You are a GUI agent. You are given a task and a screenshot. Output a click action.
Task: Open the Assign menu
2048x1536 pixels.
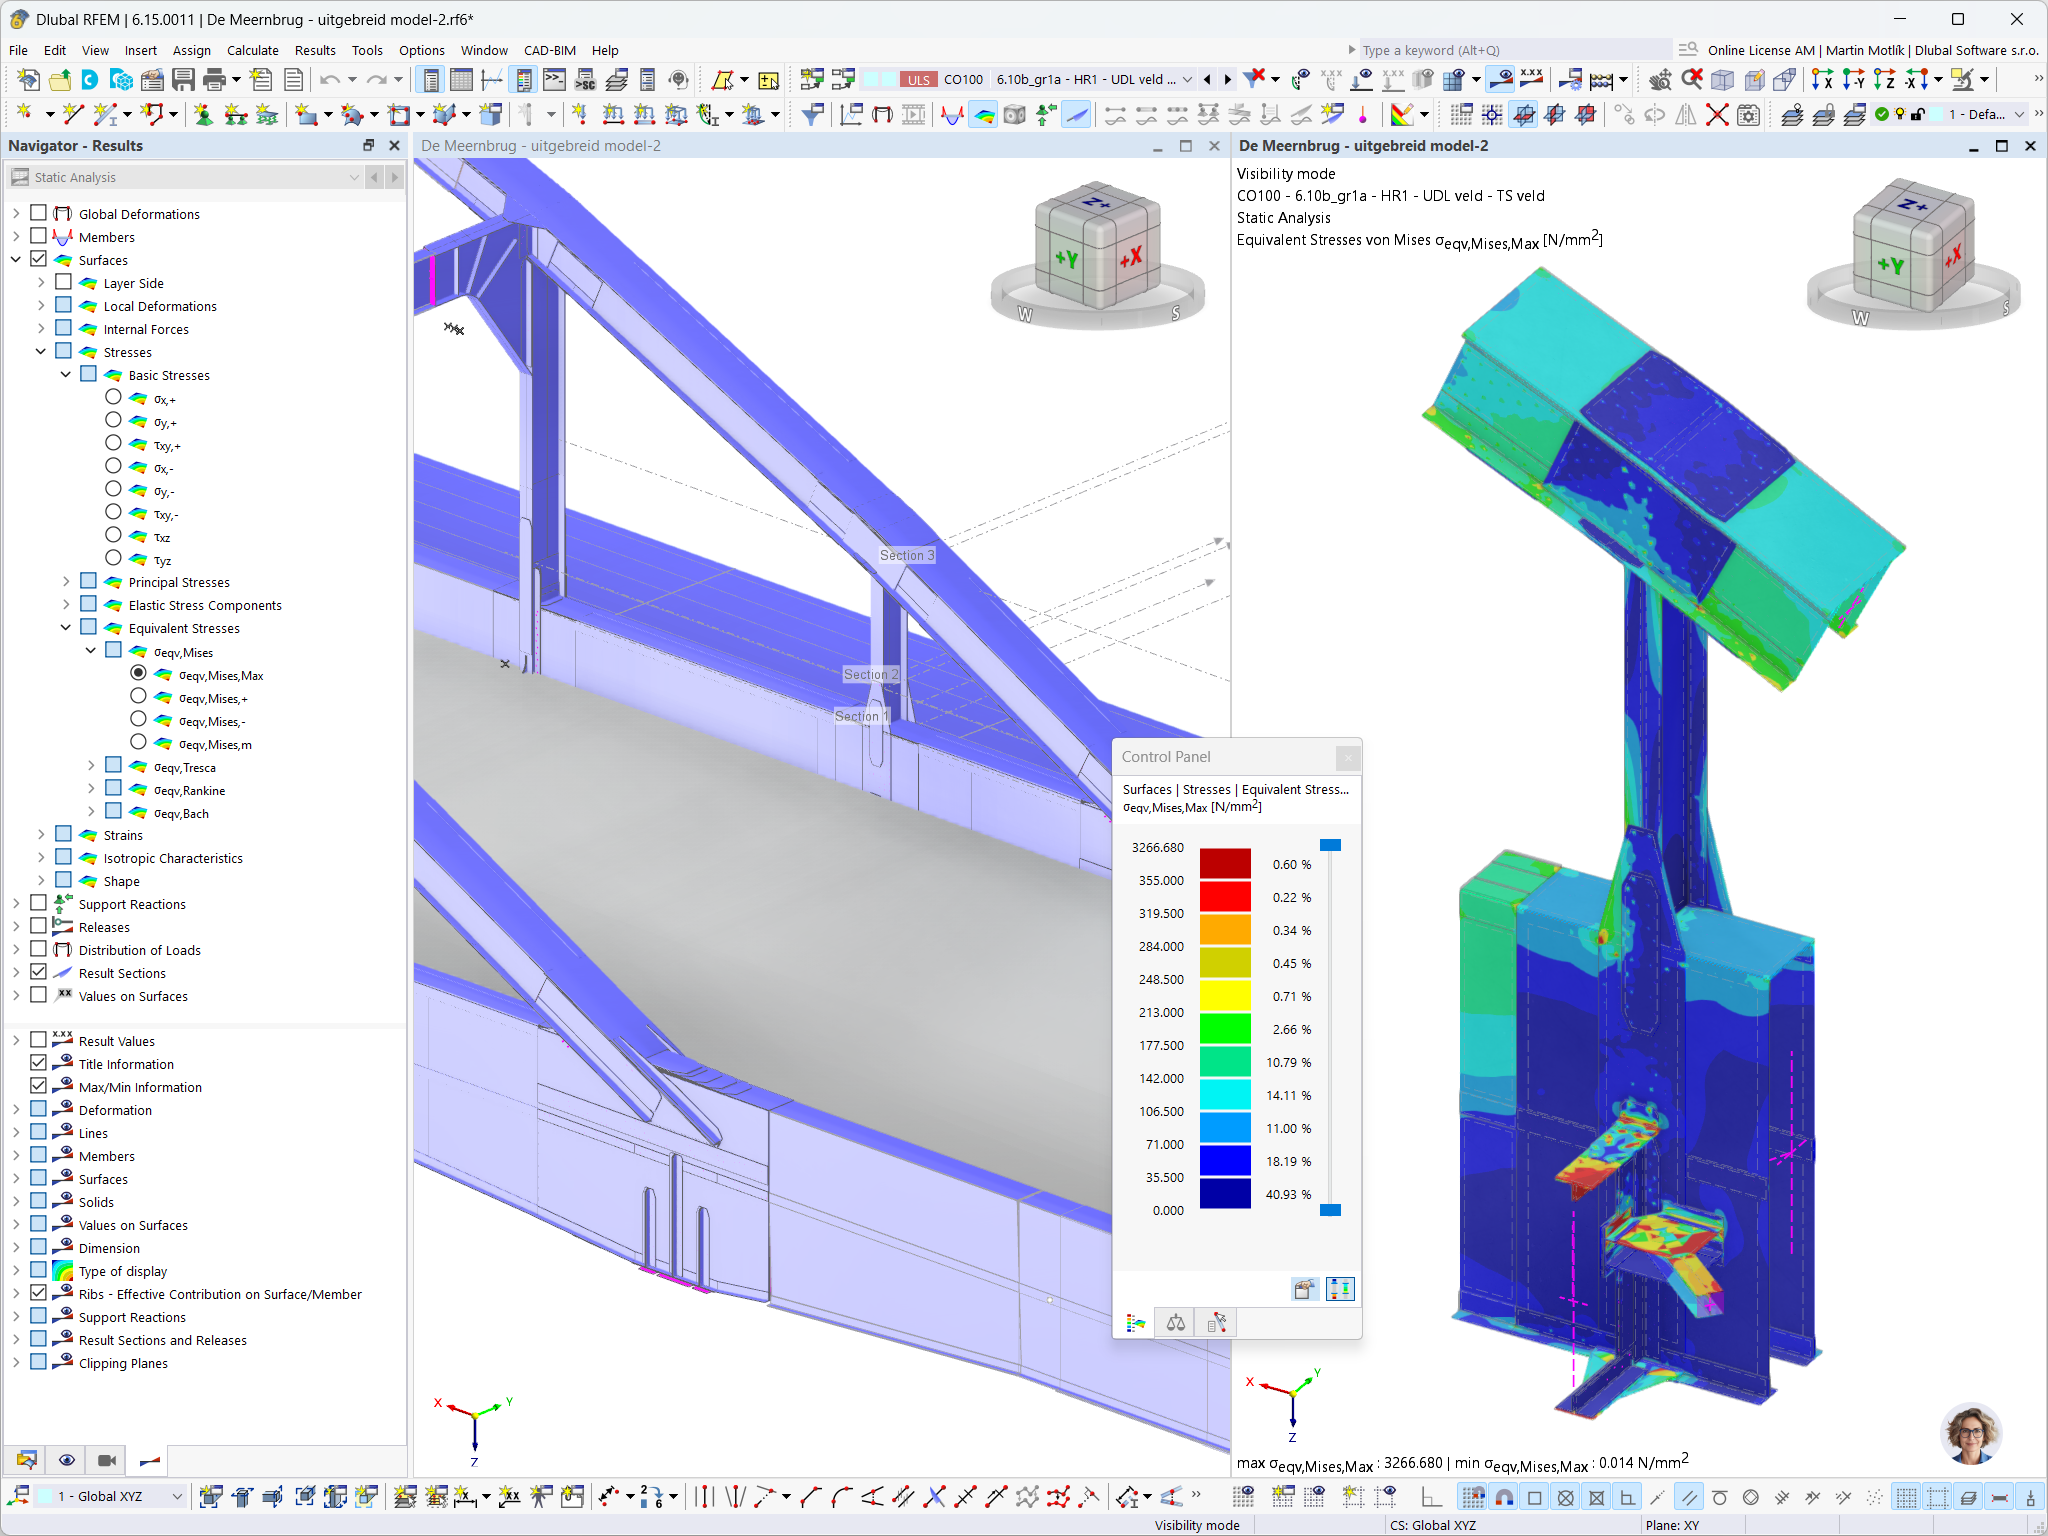(x=191, y=50)
